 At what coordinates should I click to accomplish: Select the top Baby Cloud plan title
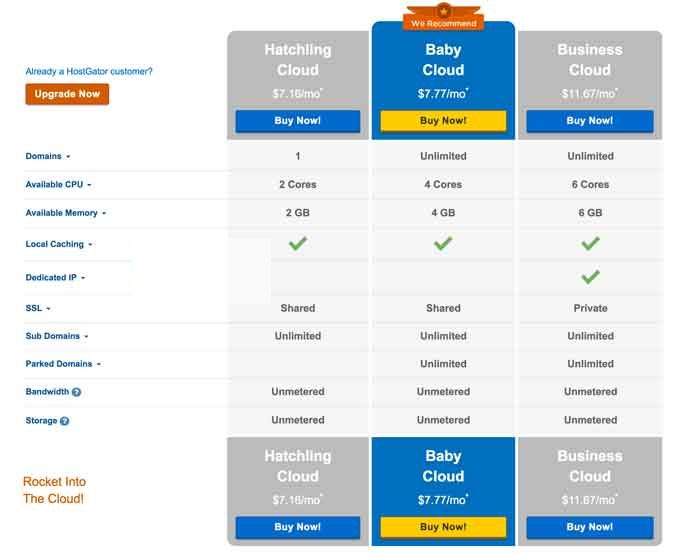click(x=443, y=60)
